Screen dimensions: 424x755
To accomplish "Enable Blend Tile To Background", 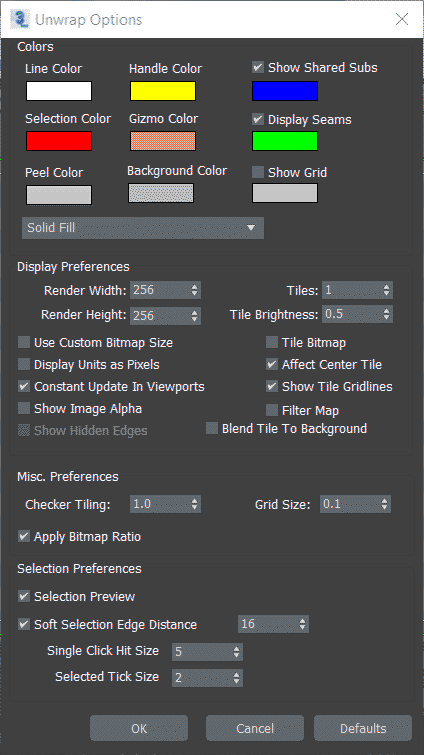I will (x=212, y=429).
